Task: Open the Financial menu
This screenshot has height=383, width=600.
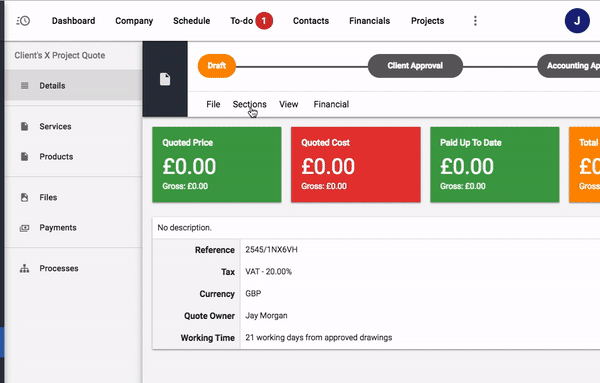Action: pos(331,104)
